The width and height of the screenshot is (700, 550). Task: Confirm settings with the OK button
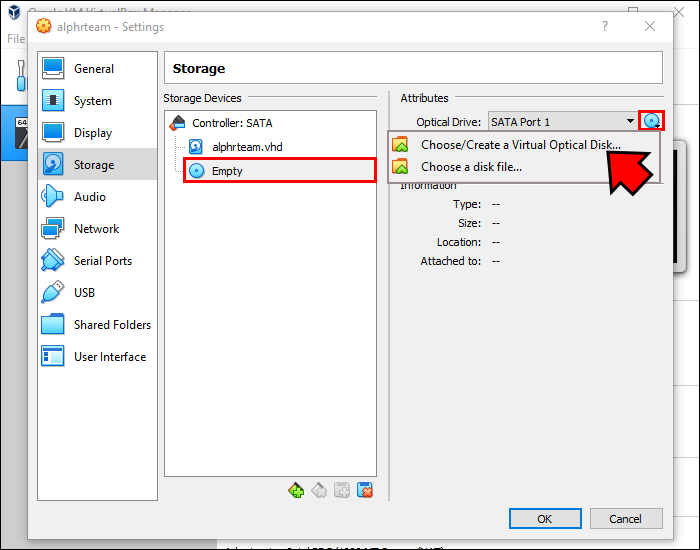pyautogui.click(x=545, y=519)
